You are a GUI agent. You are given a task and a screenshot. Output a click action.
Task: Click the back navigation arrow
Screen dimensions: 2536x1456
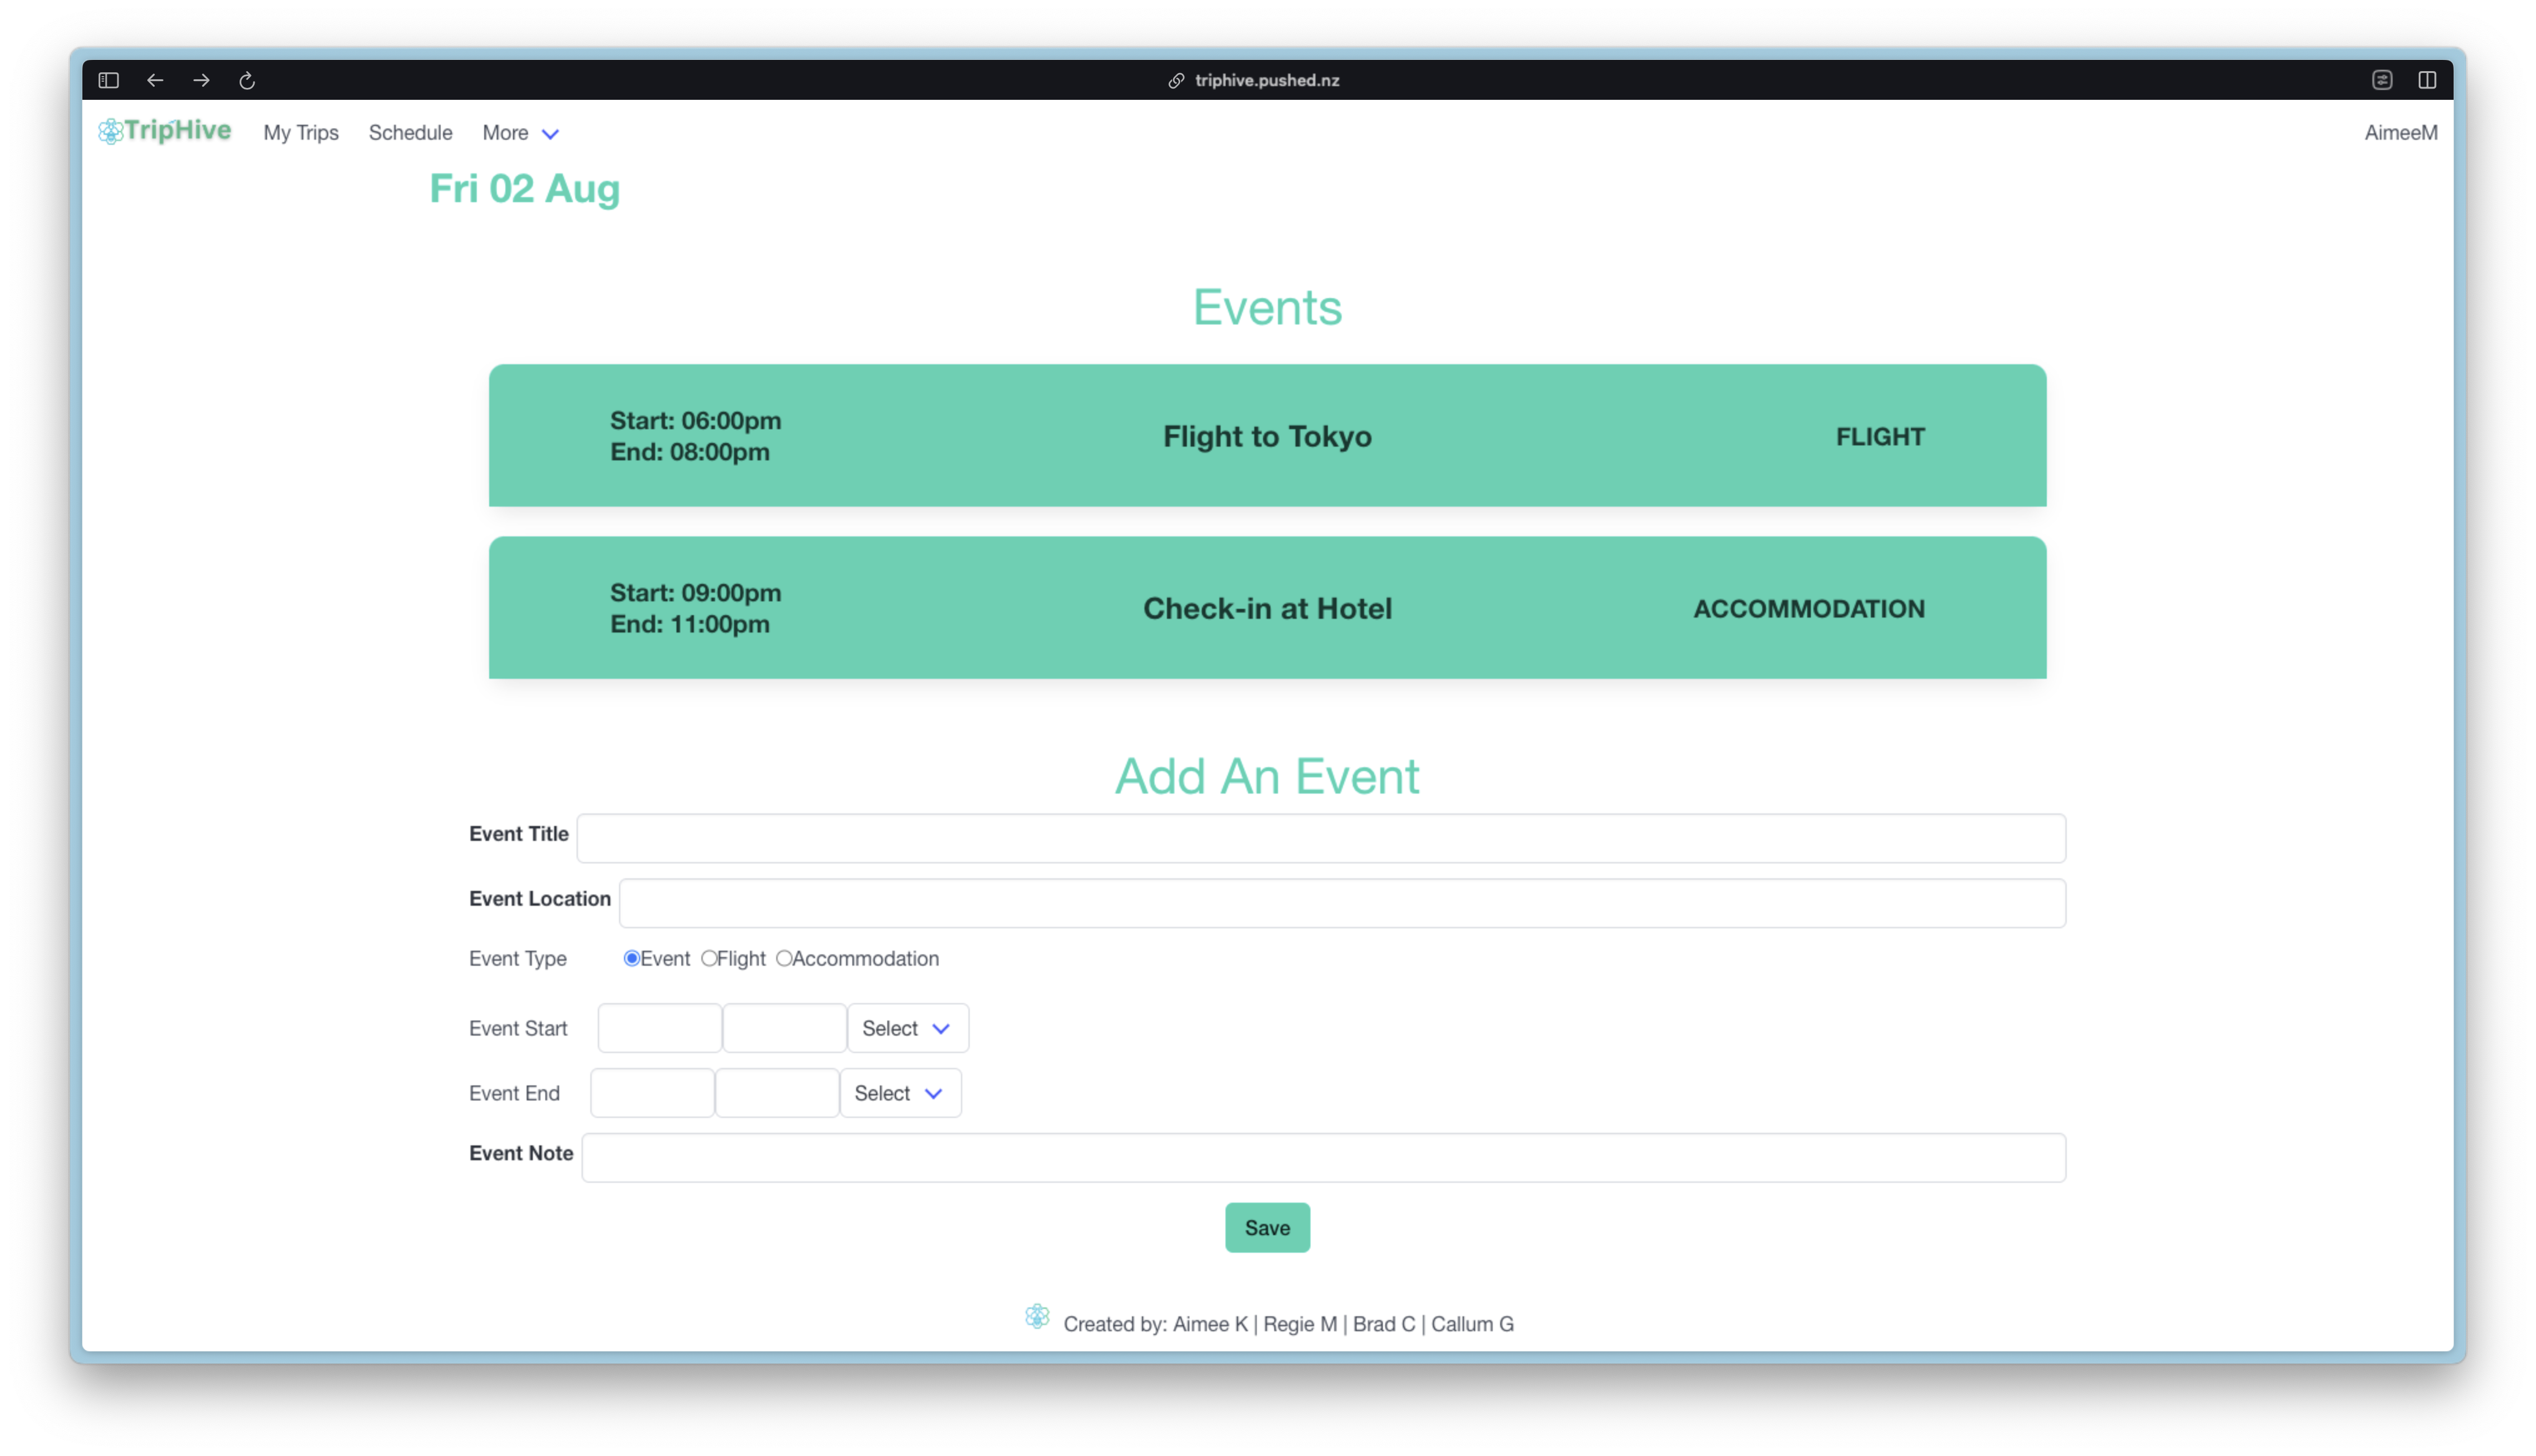tap(155, 80)
